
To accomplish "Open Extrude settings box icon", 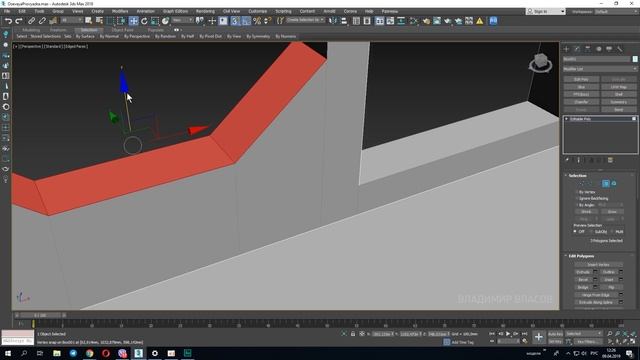I will [x=595, y=272].
